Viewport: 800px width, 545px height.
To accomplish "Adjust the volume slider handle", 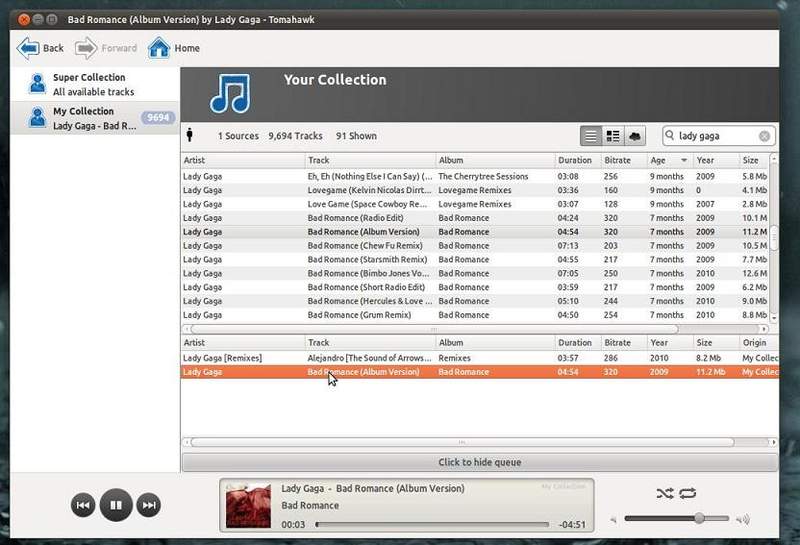I will point(699,518).
